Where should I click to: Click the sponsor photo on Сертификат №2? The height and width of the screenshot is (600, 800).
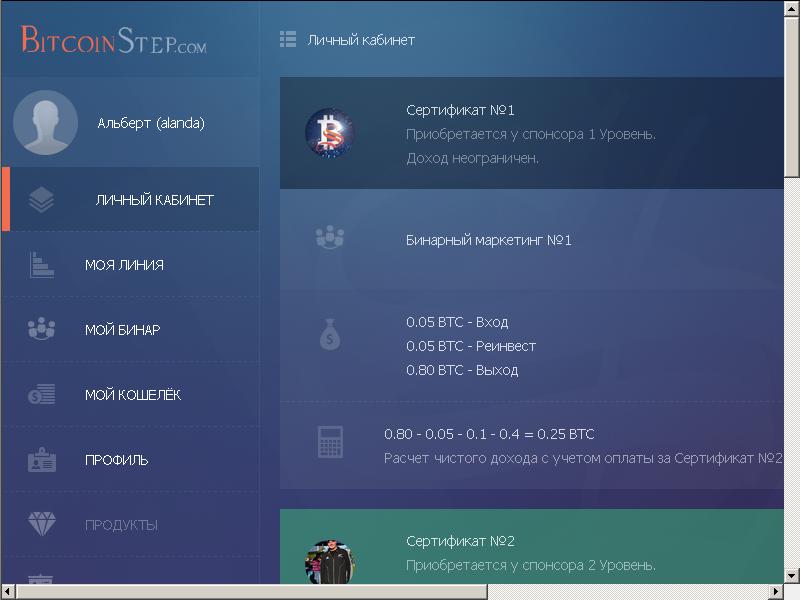coord(330,562)
